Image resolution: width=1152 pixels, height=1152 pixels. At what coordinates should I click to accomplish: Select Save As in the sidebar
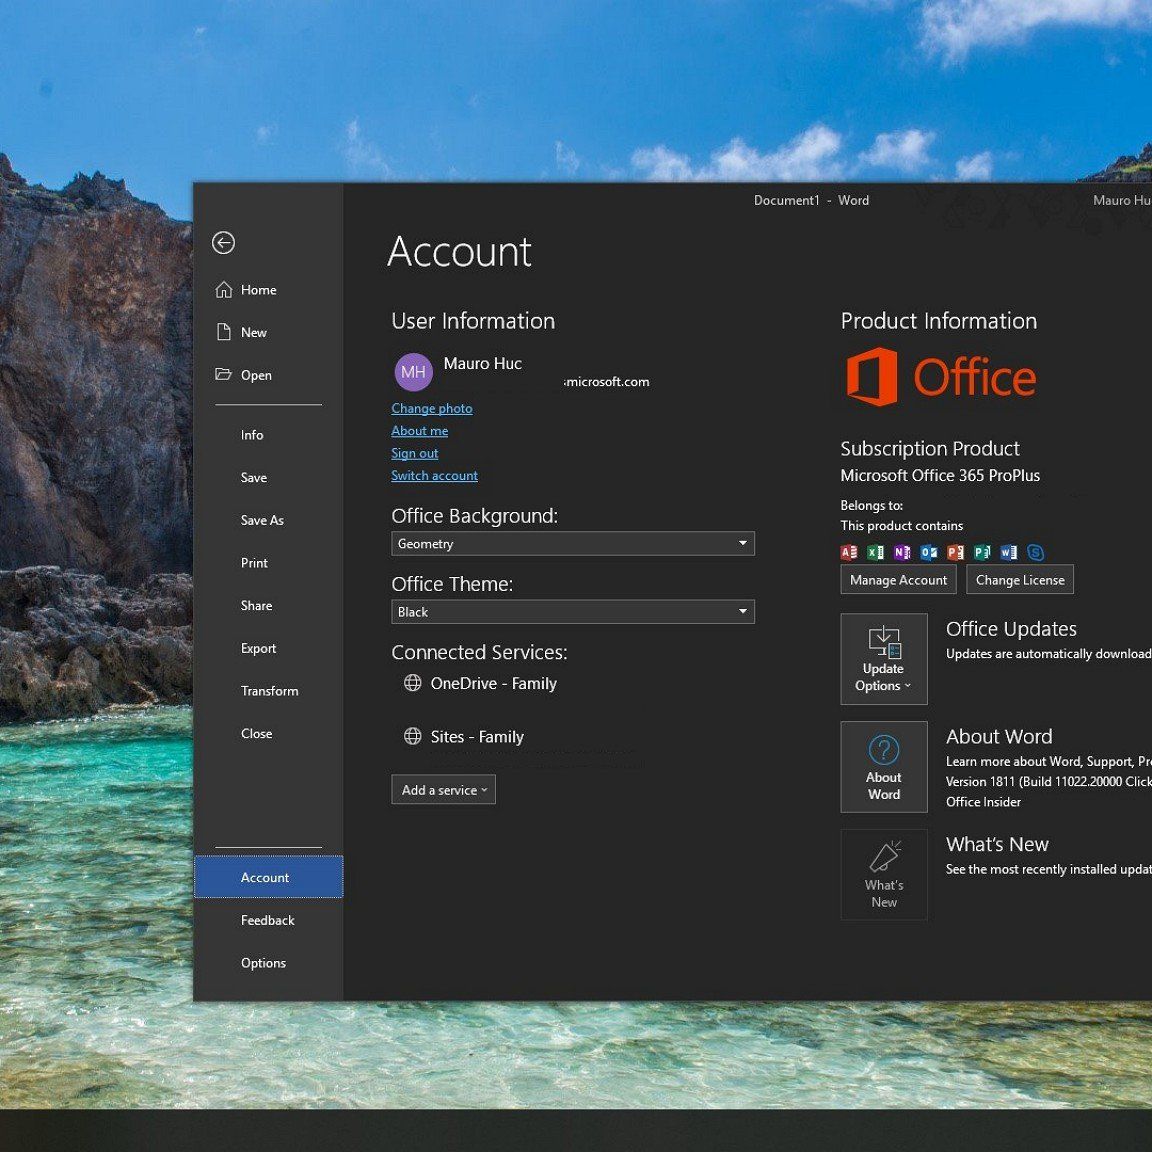point(262,520)
